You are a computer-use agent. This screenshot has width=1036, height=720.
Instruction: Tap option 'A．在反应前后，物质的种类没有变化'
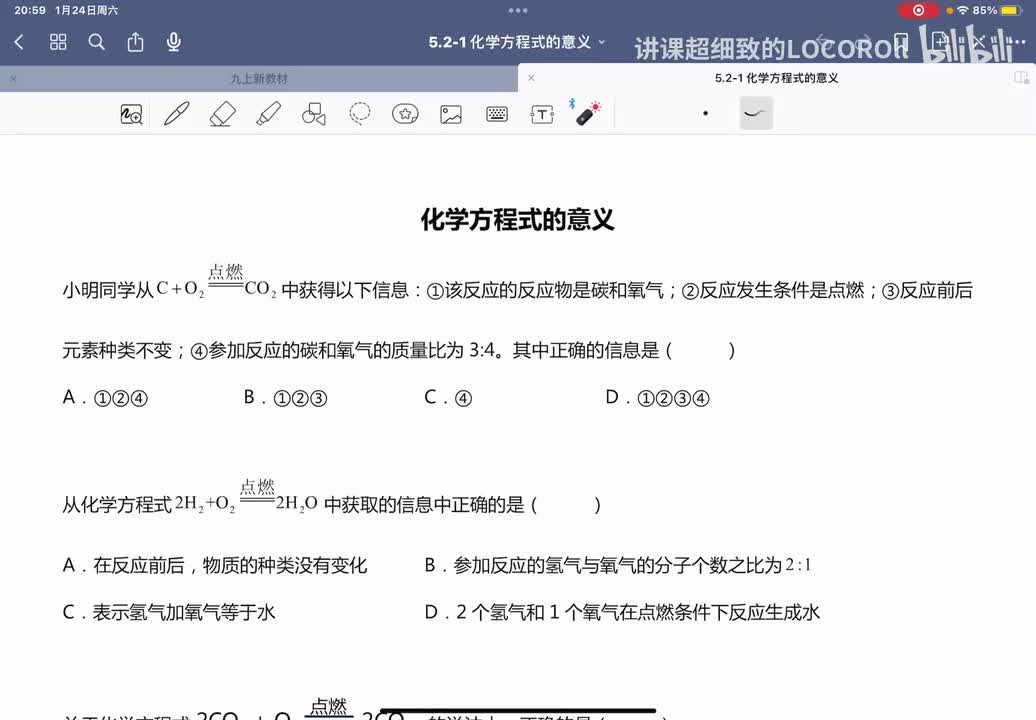(x=215, y=565)
